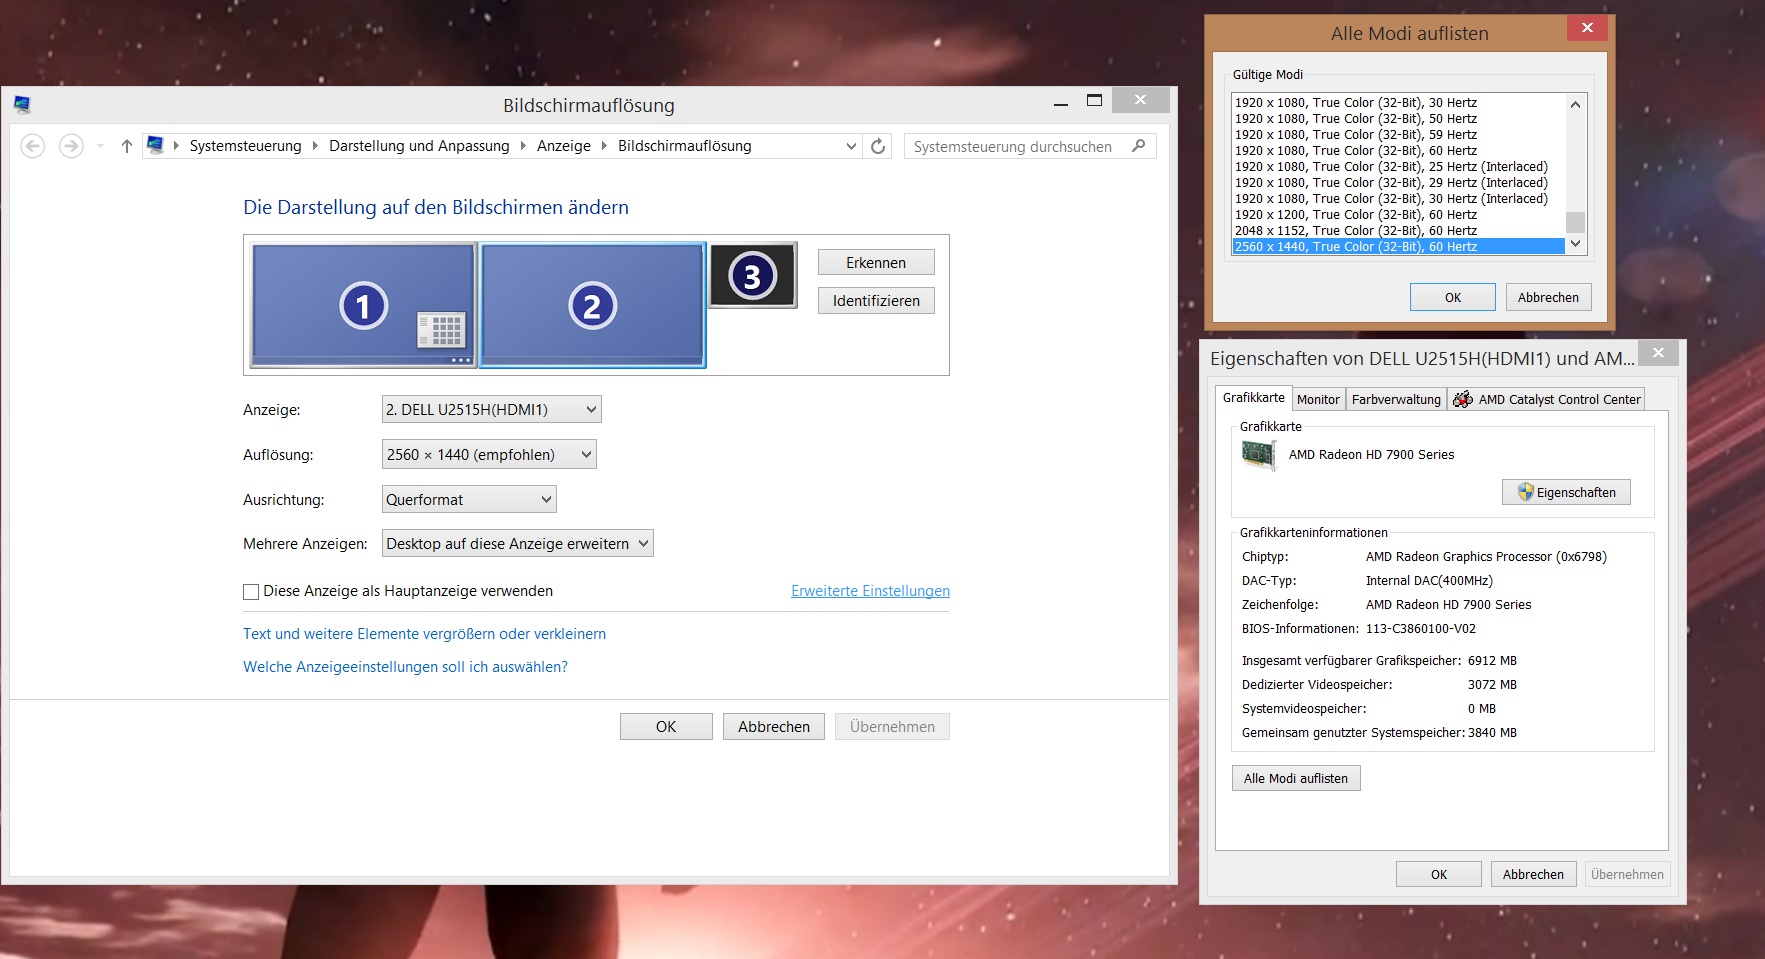Click the Identifizieren button
This screenshot has height=959, width=1765.
[x=875, y=300]
